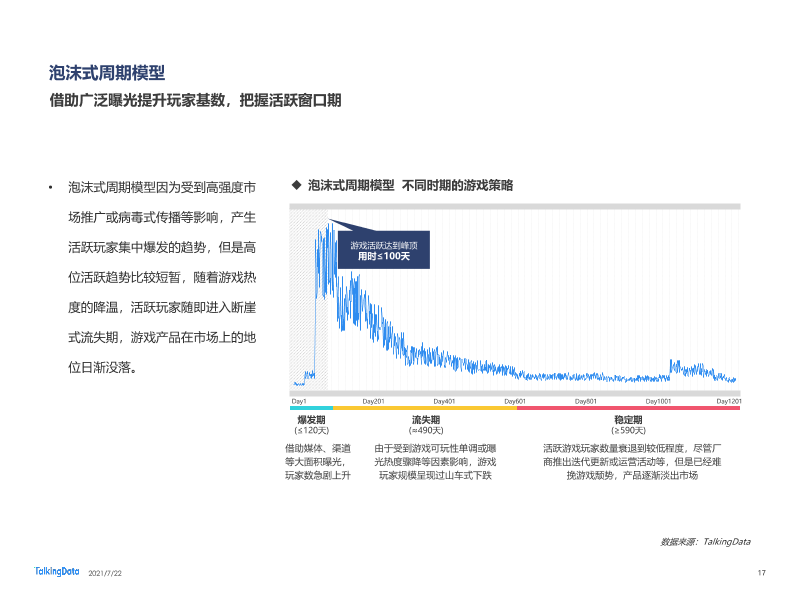Click the Day1001 axis label
The width and height of the screenshot is (799, 599).
pyautogui.click(x=658, y=401)
